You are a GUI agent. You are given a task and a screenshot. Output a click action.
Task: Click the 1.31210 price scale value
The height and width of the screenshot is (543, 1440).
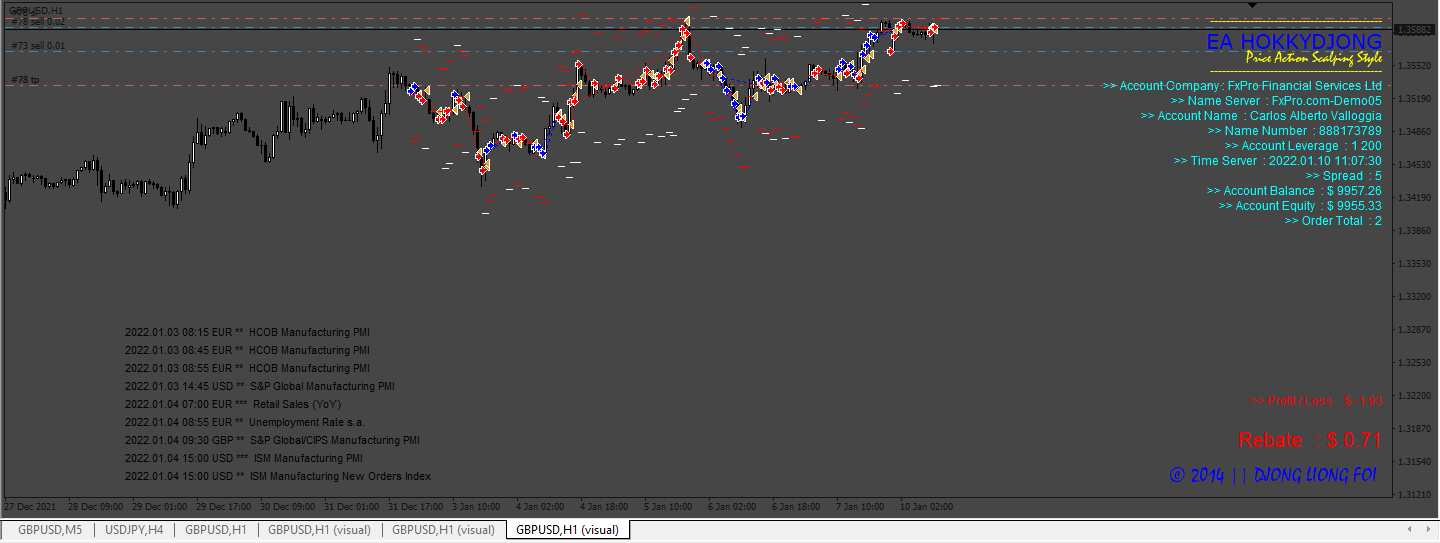pos(1415,495)
